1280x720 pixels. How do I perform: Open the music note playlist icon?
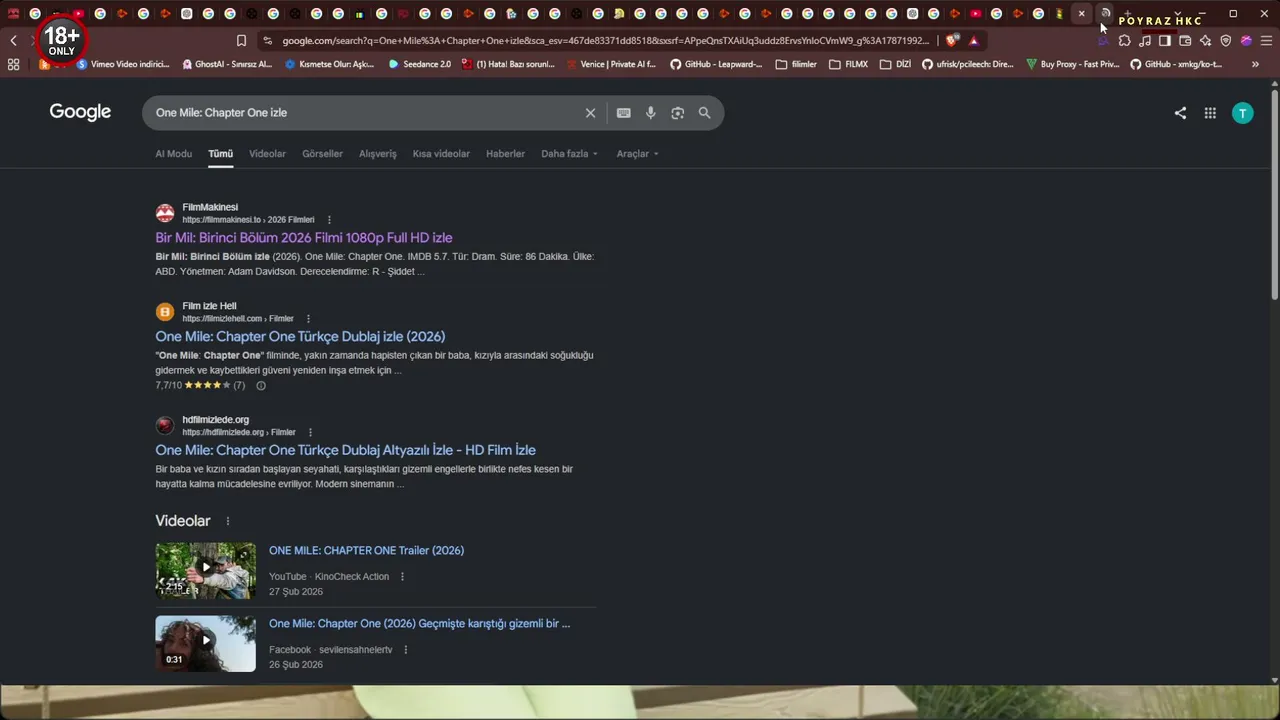tap(1145, 41)
